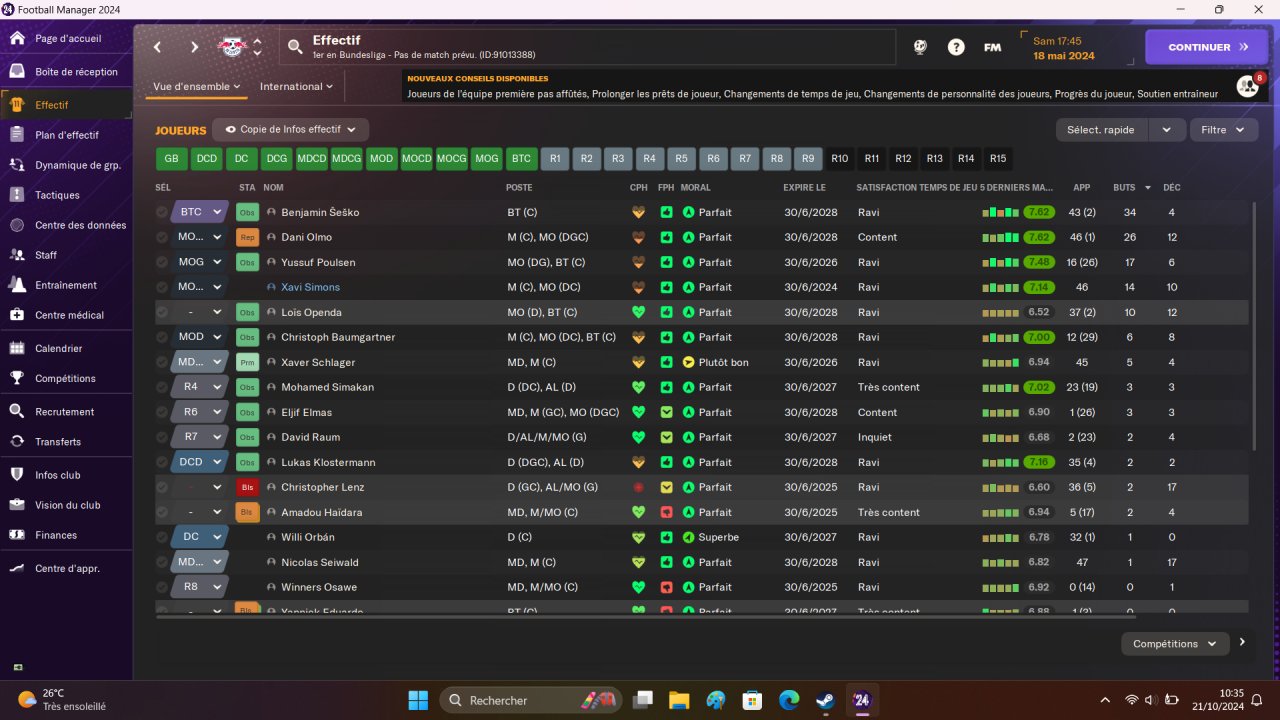Open the Vue d'ensemble tab menu
The image size is (1280, 720).
[197, 87]
